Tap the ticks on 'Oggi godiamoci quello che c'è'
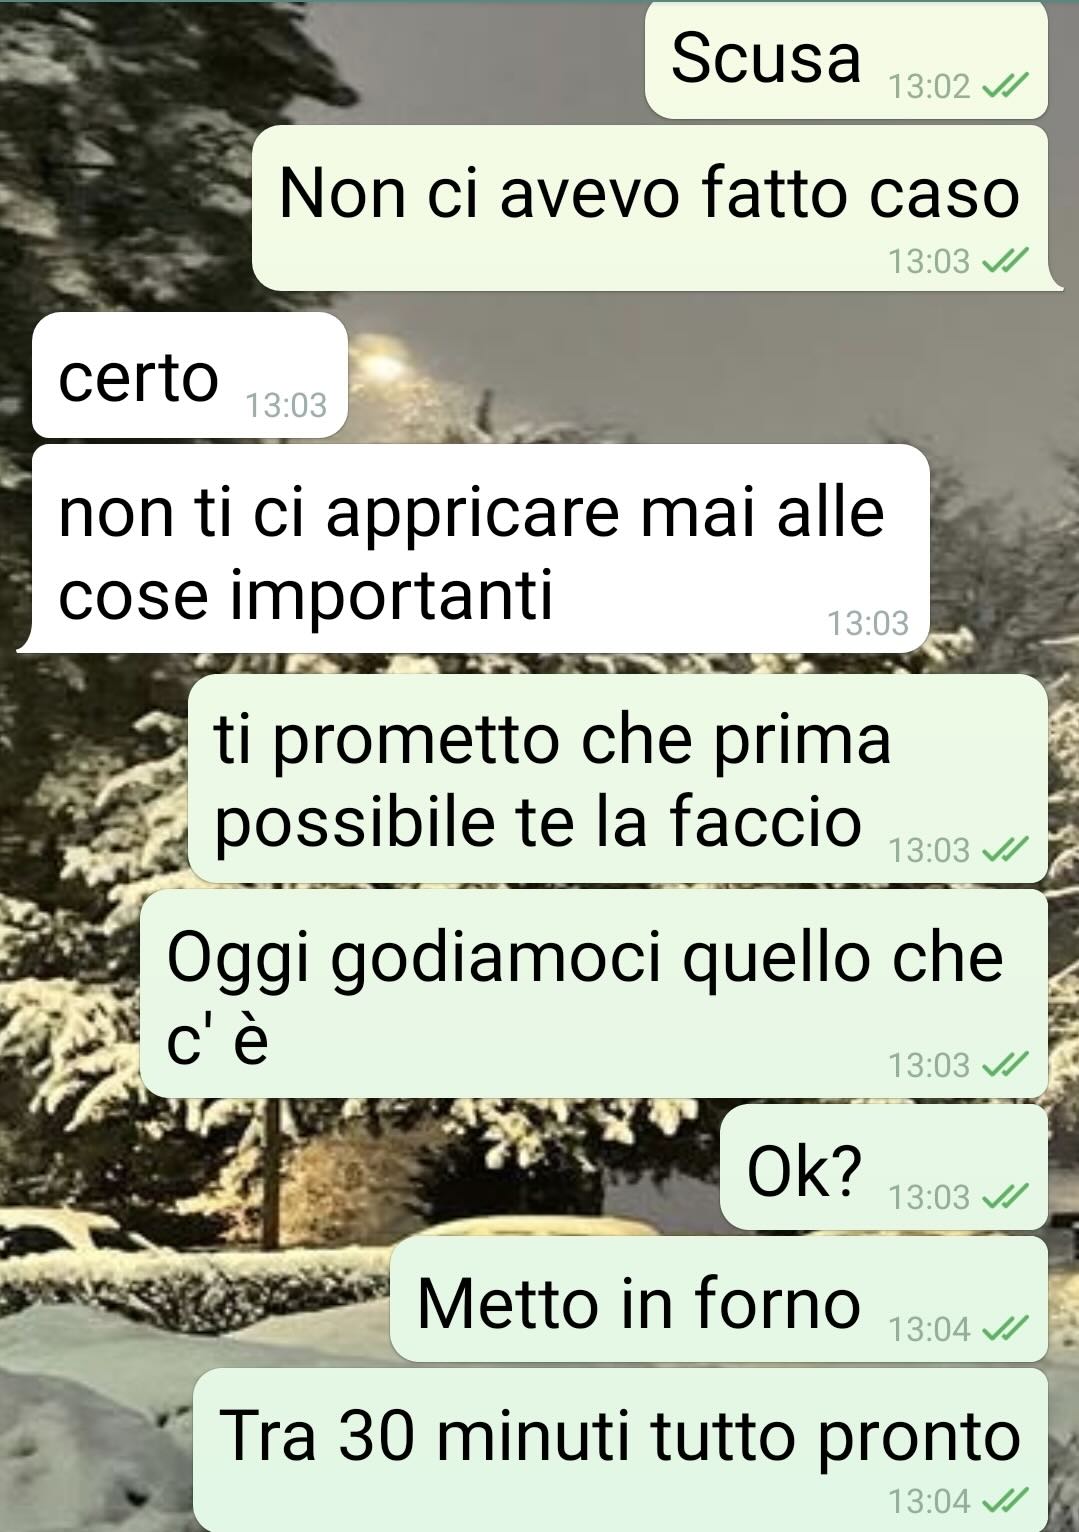The image size is (1079, 1532). pos(1005,1065)
